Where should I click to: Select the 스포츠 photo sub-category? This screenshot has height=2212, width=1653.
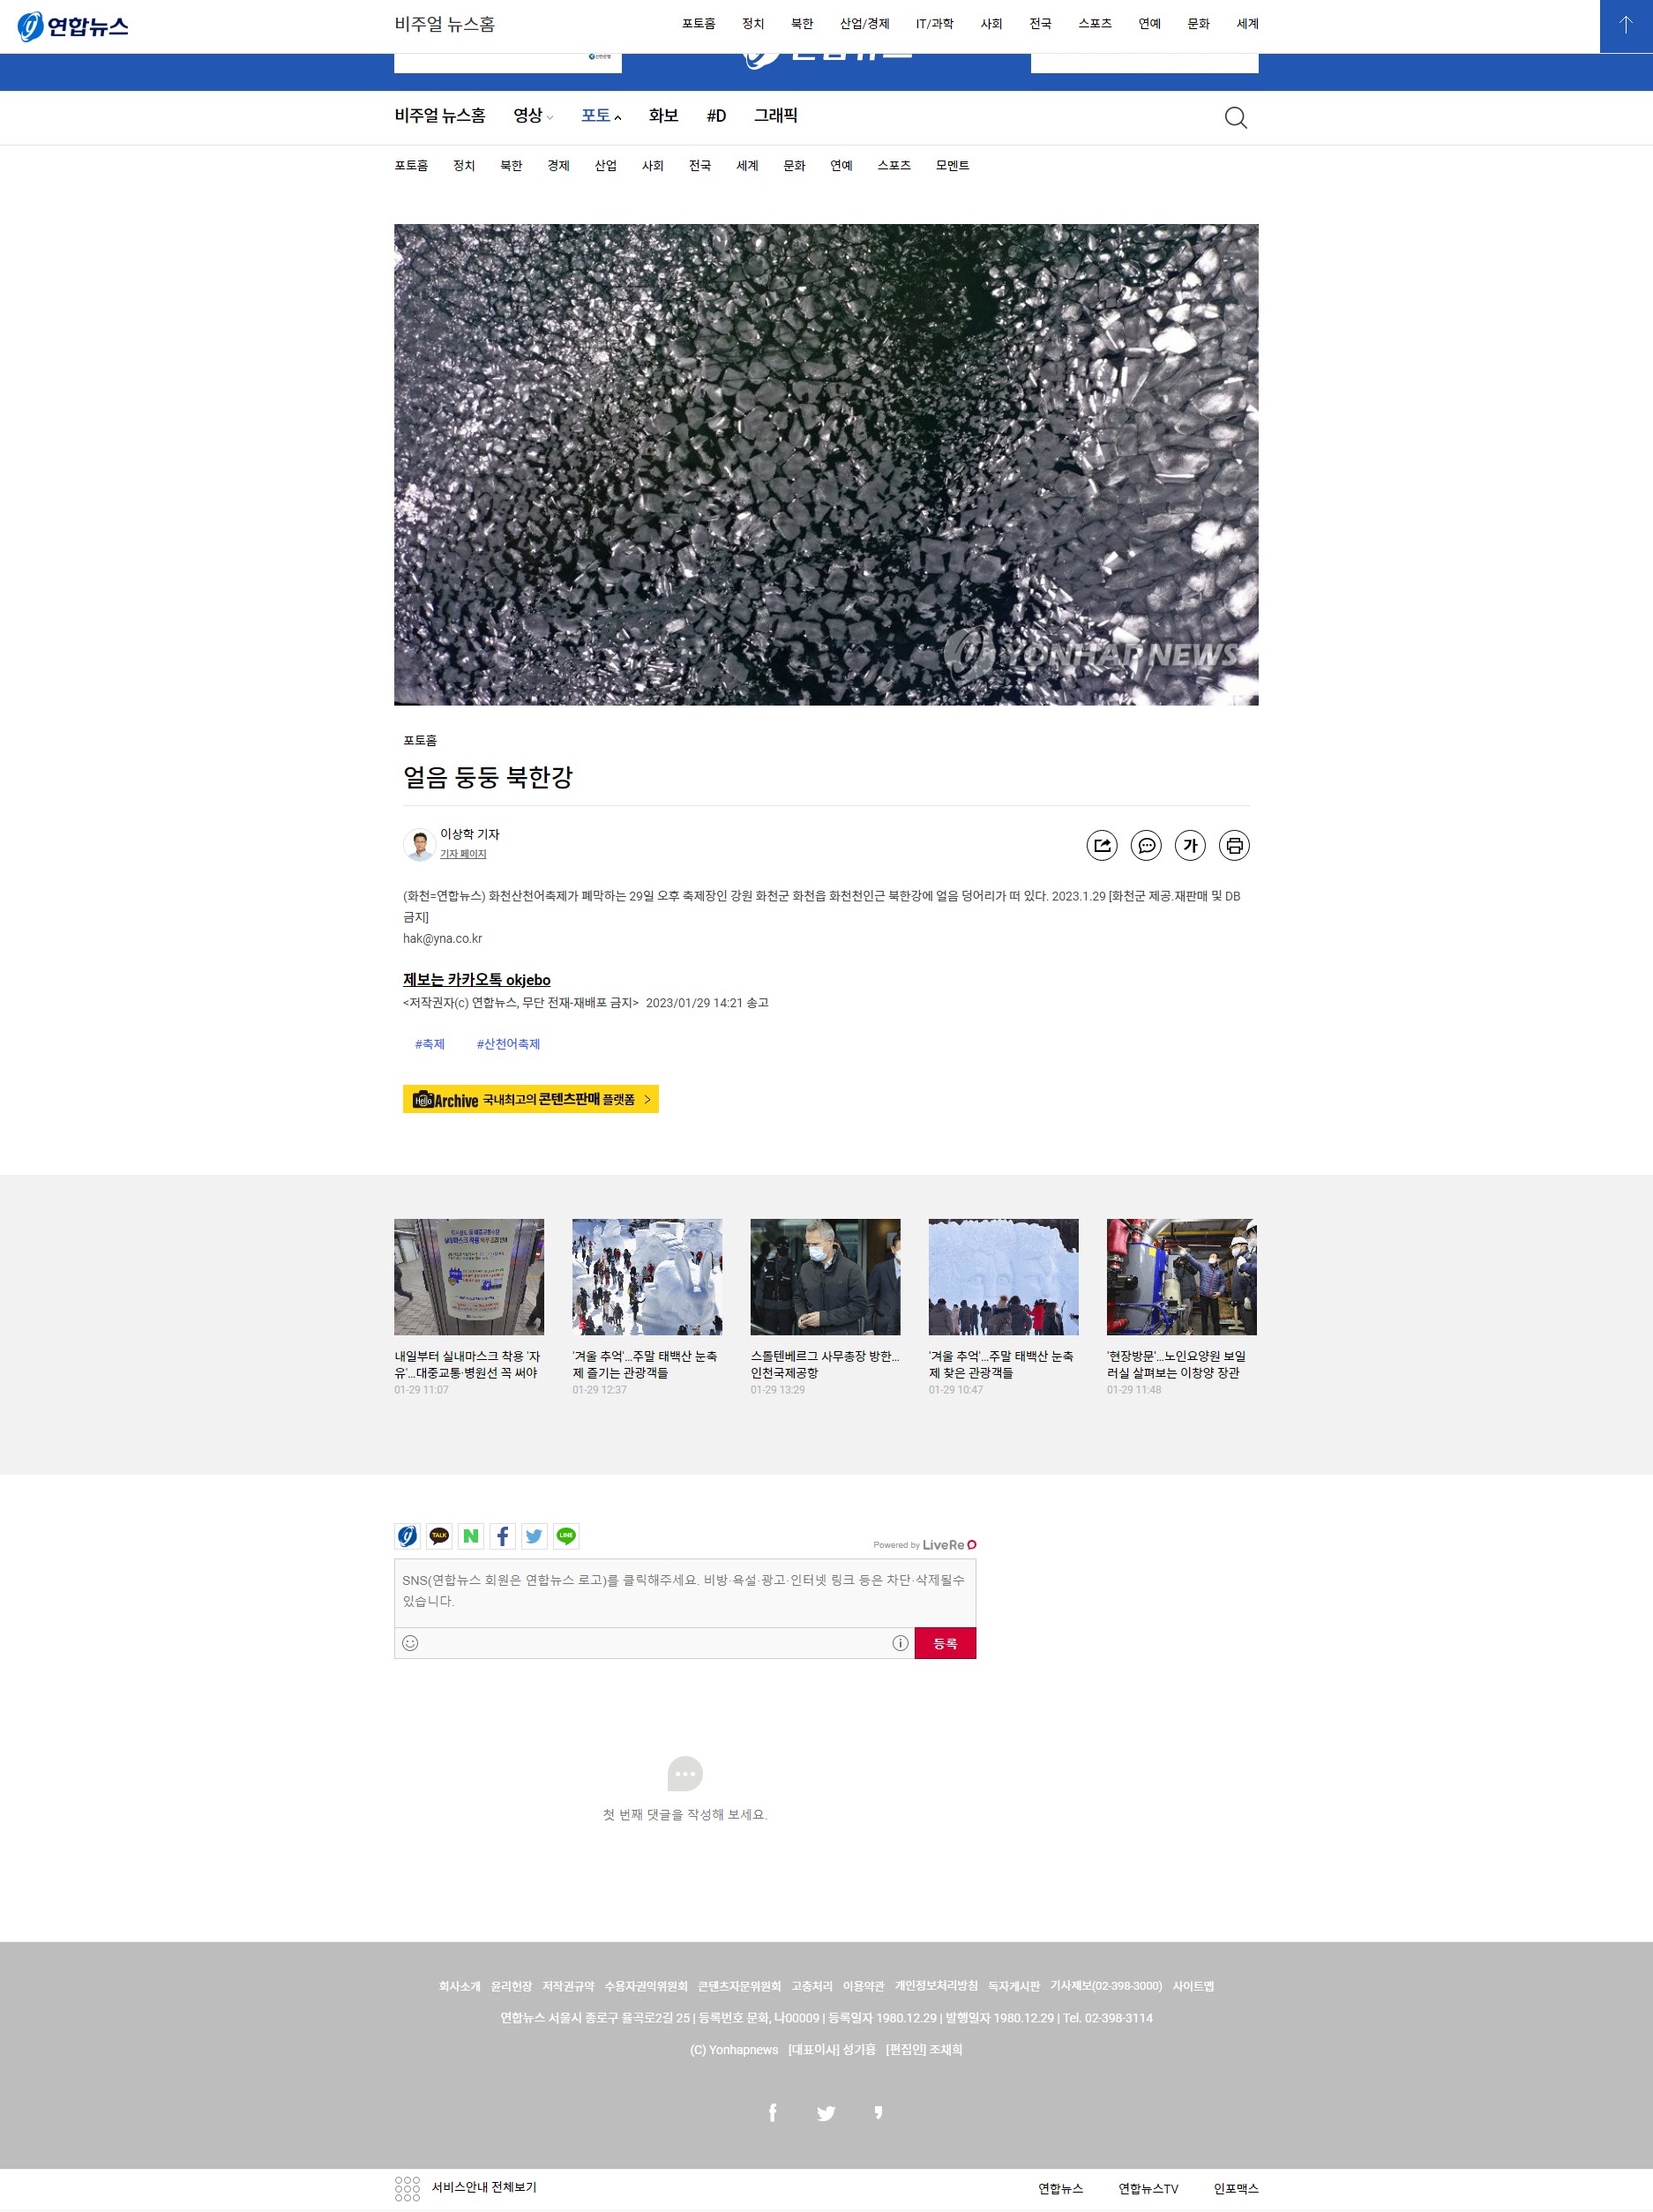[893, 166]
